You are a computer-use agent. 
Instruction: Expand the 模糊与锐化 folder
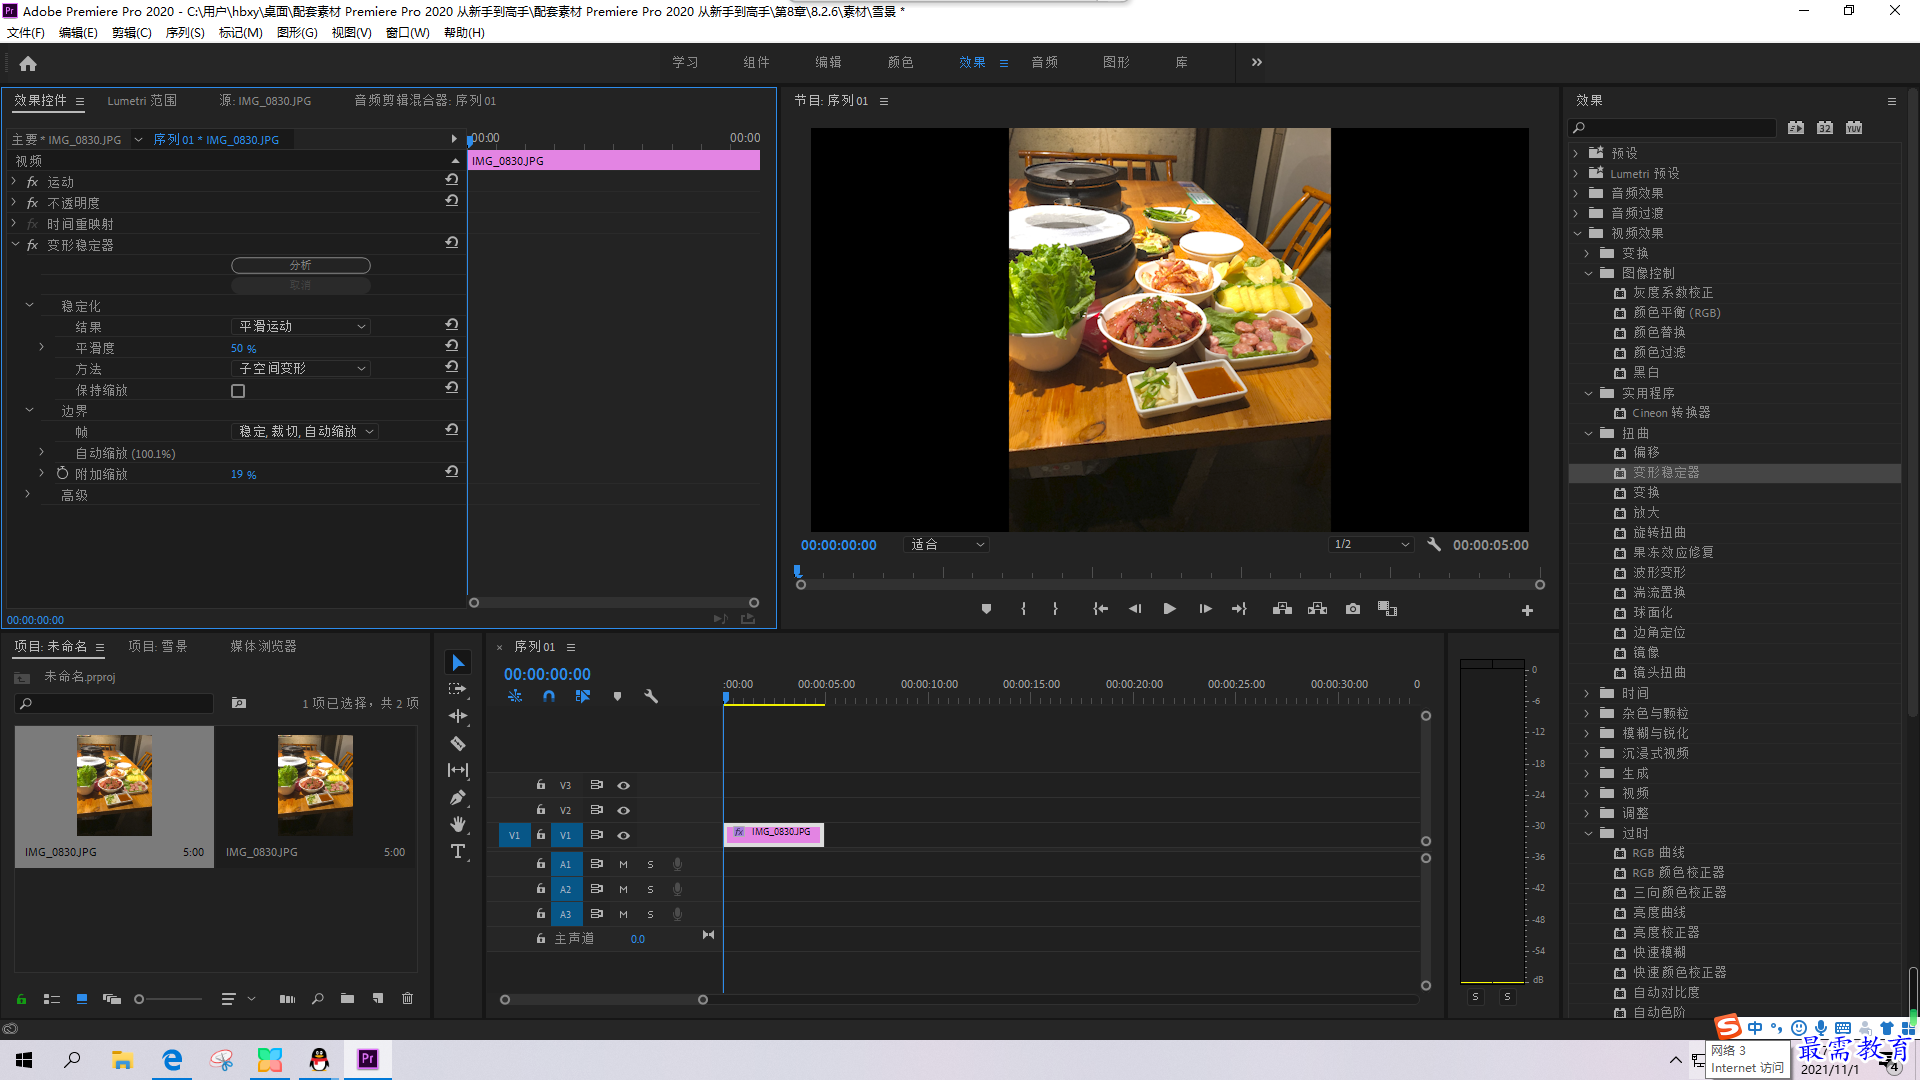click(x=1587, y=733)
